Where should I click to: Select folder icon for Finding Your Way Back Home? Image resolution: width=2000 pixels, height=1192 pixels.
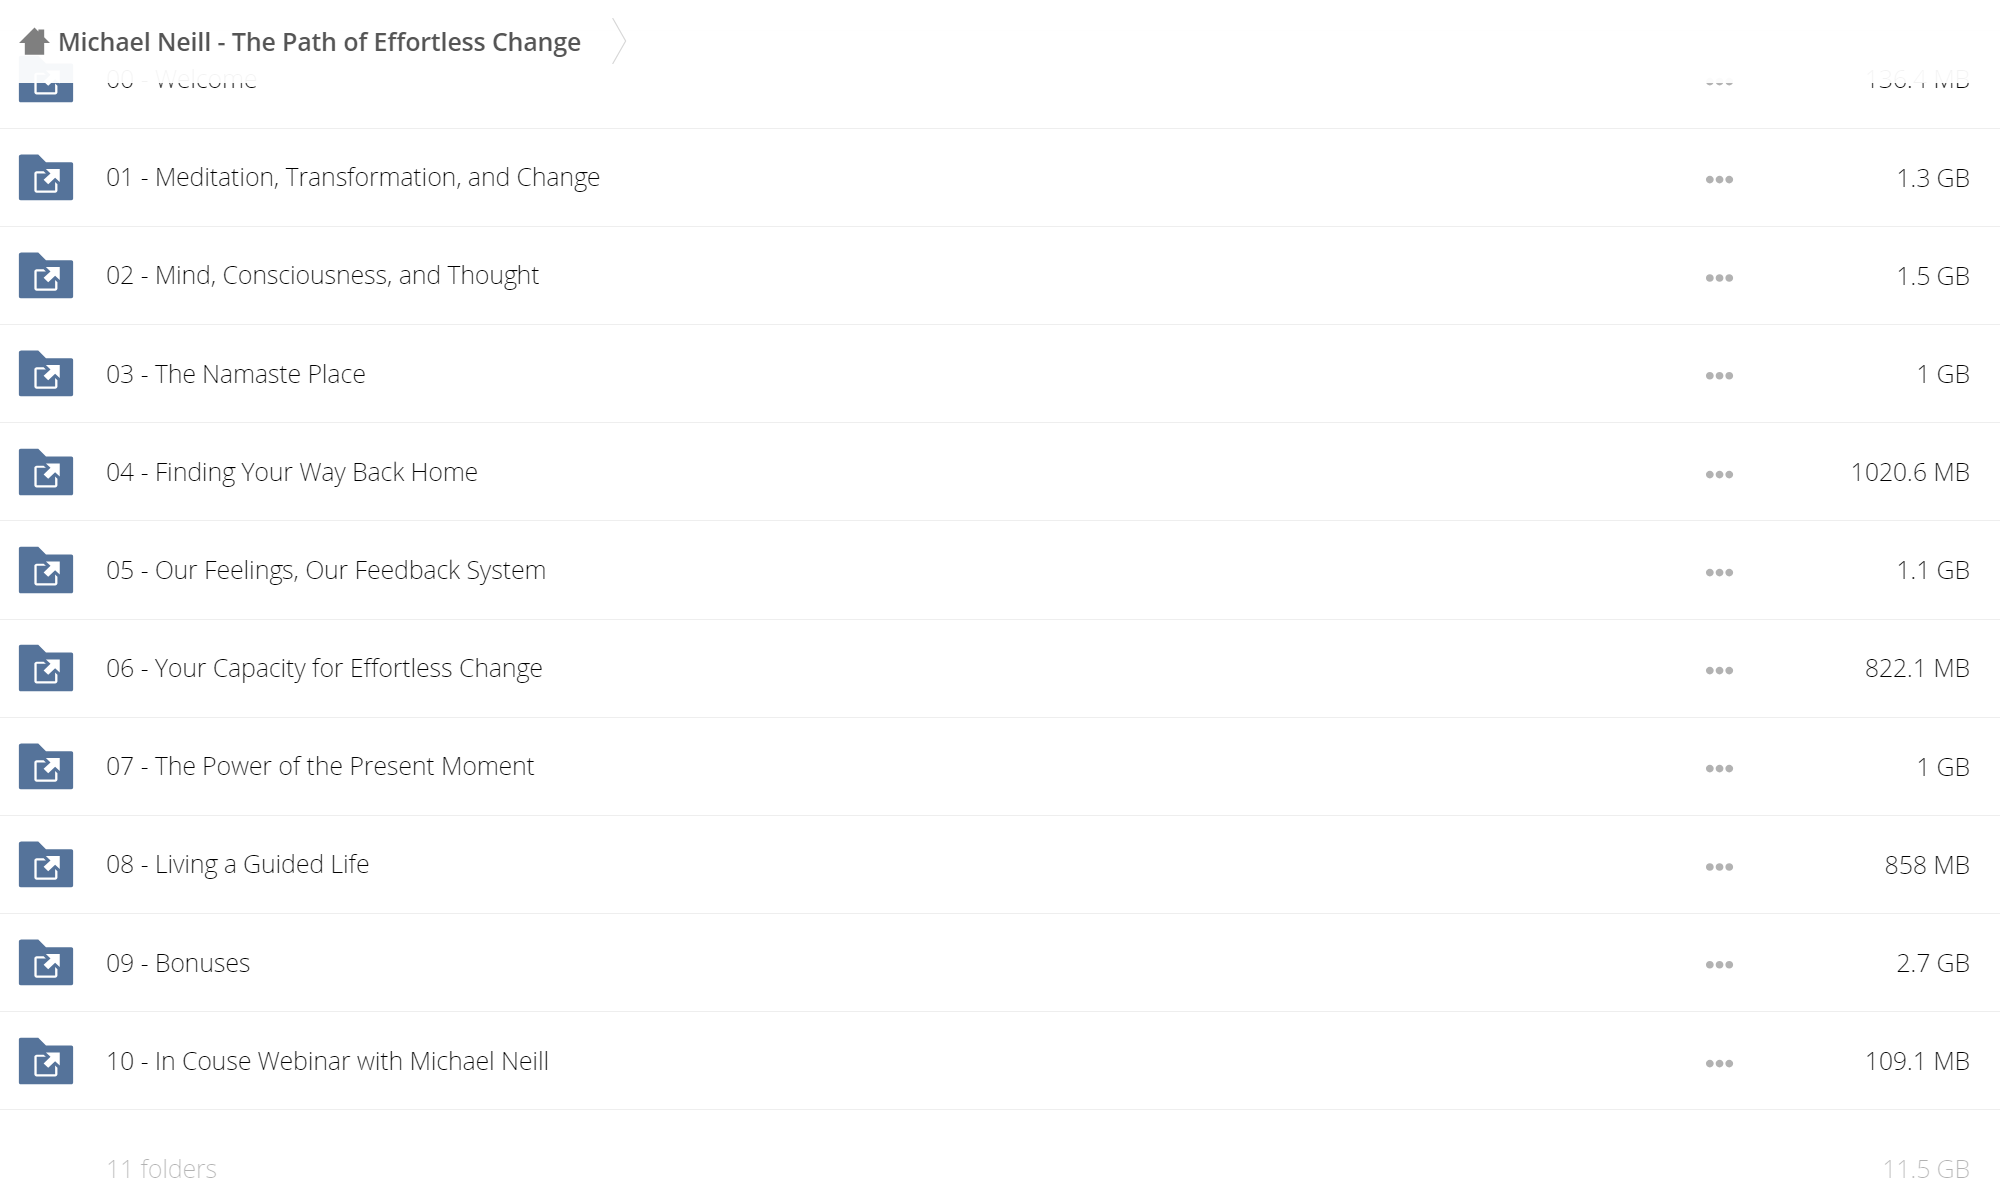coord(46,472)
